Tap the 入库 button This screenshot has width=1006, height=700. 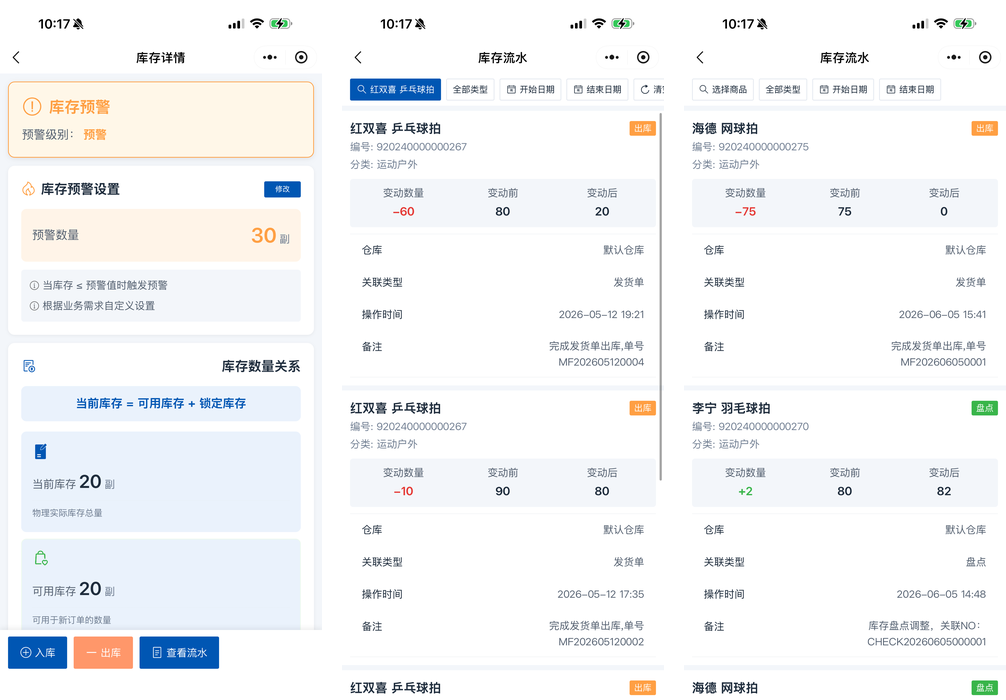coord(37,653)
